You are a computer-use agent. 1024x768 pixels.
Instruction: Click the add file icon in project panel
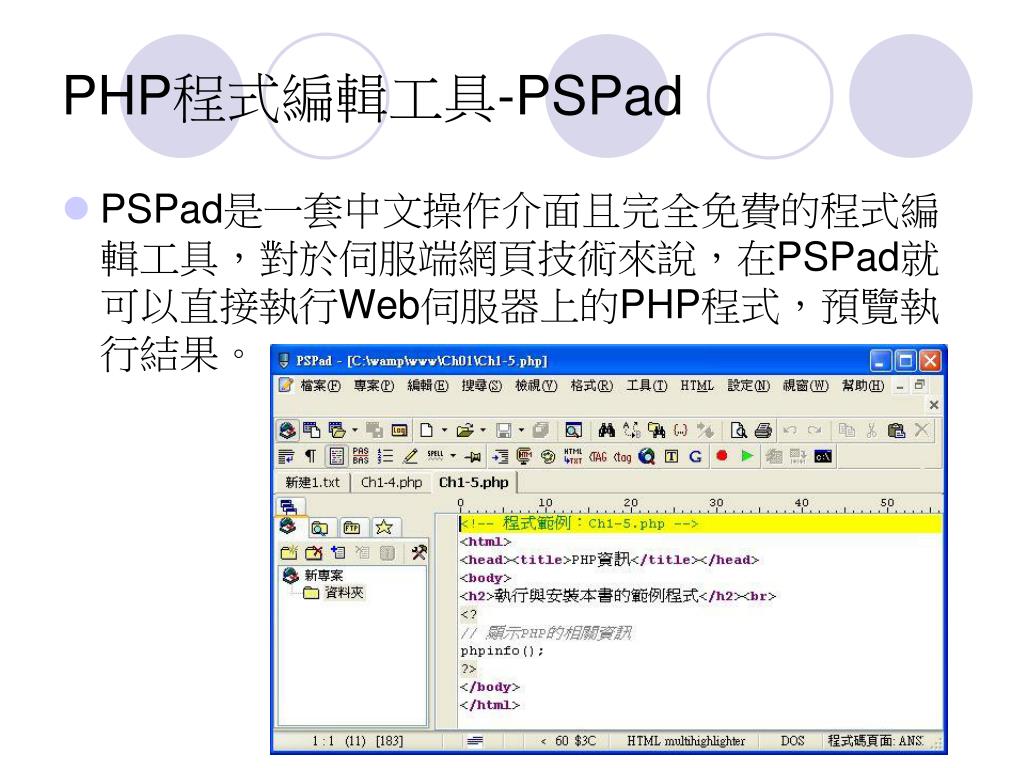click(x=338, y=552)
